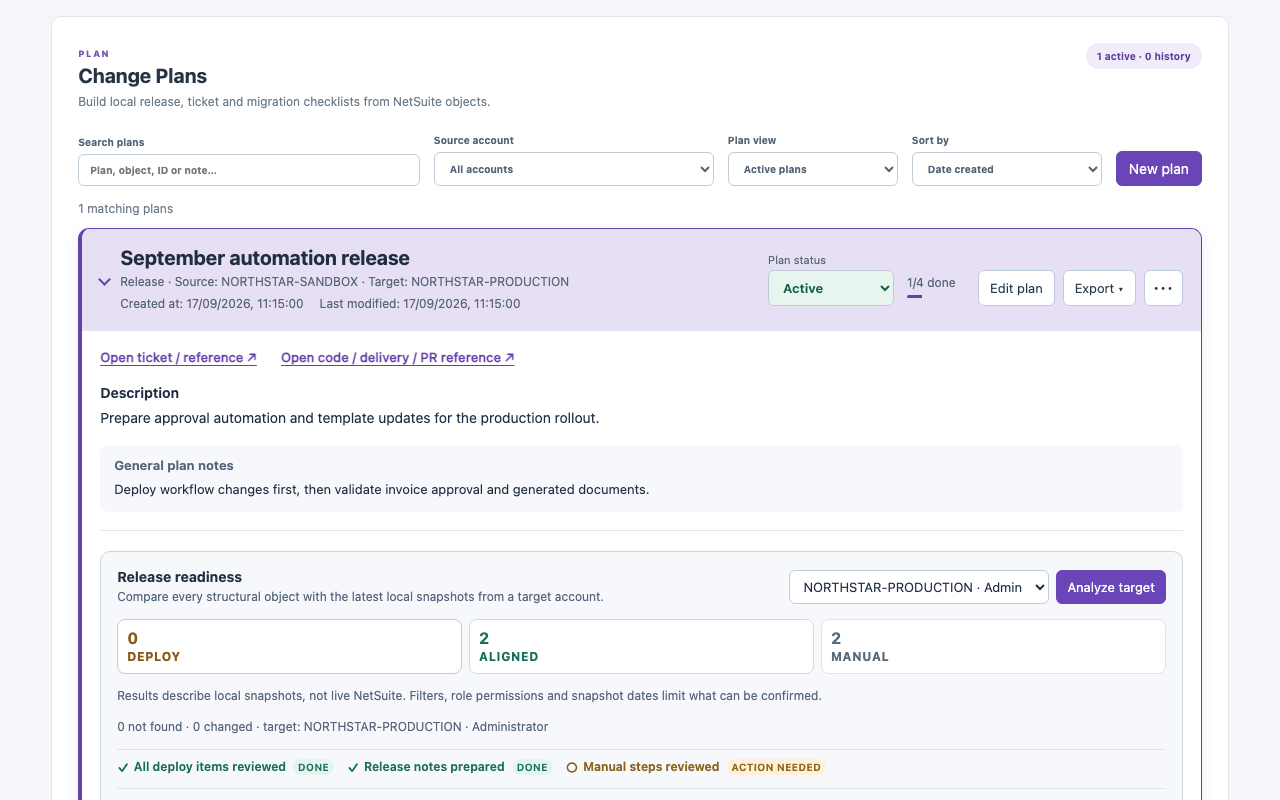
Task: Open the ticket / reference link
Action: pyautogui.click(x=179, y=357)
